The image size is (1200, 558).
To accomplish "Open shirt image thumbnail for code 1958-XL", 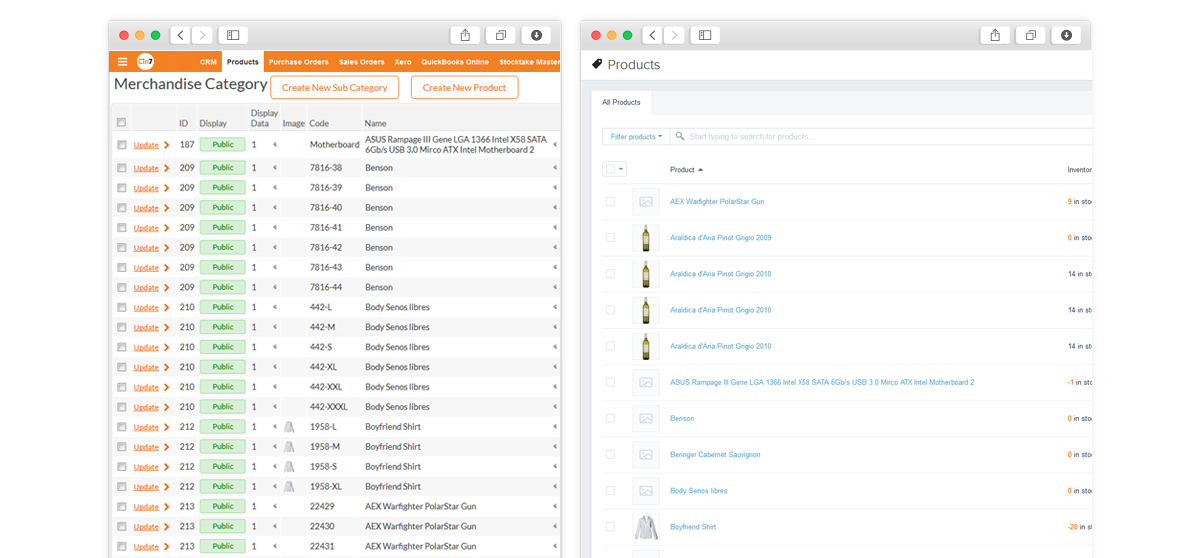I will (289, 486).
